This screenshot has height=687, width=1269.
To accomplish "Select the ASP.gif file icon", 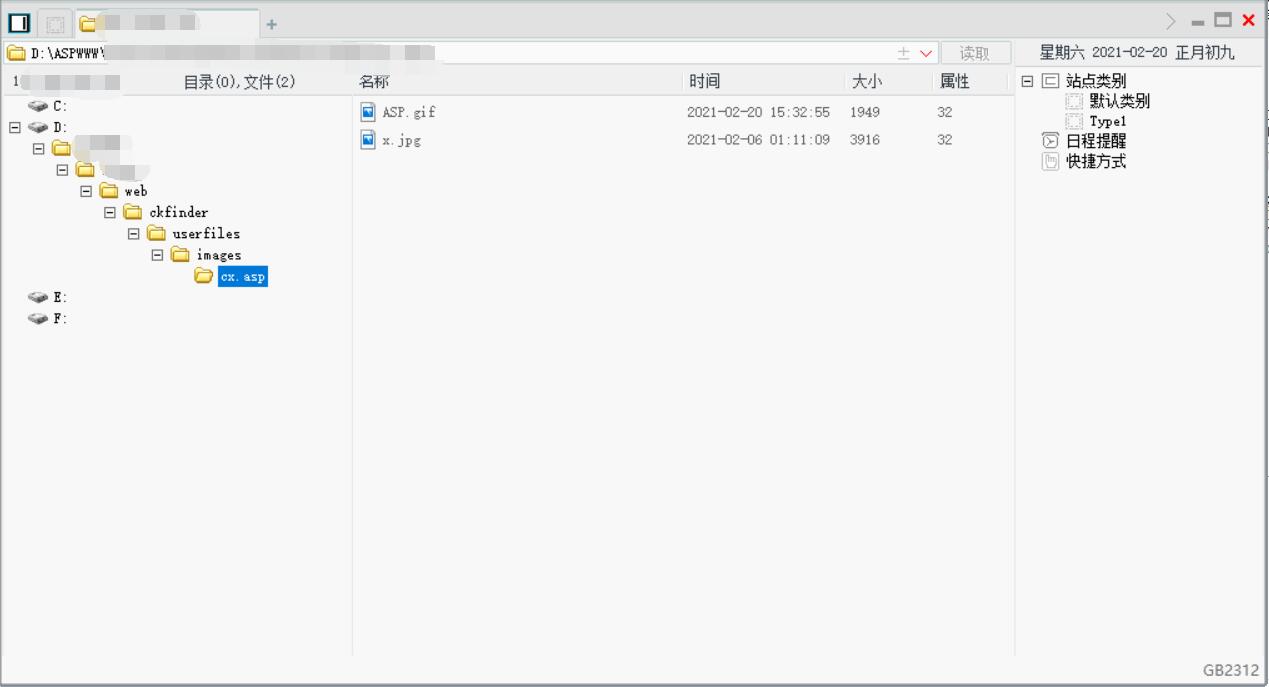I will click(368, 112).
